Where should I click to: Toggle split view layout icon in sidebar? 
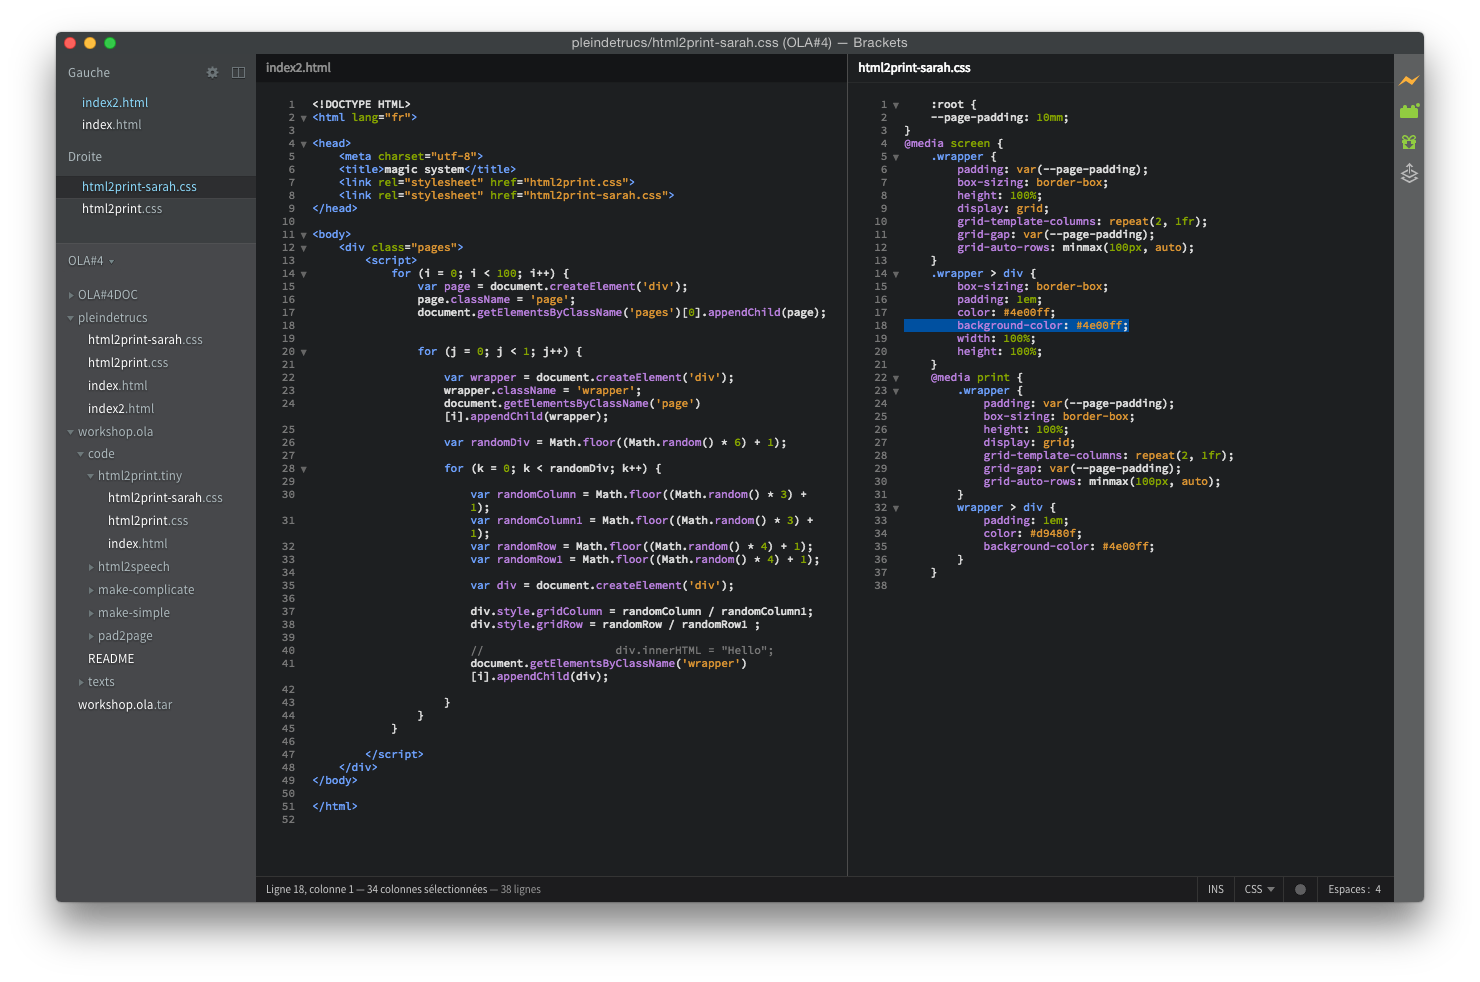coord(238,72)
